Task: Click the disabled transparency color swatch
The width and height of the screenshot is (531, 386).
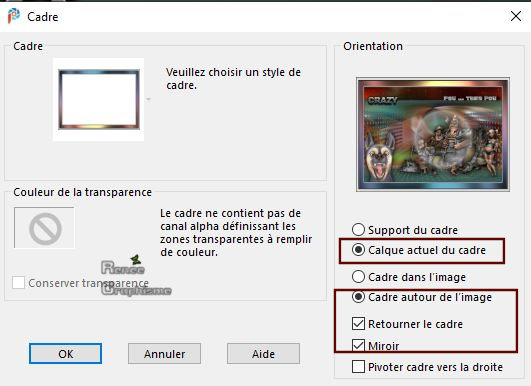Action: click(44, 228)
